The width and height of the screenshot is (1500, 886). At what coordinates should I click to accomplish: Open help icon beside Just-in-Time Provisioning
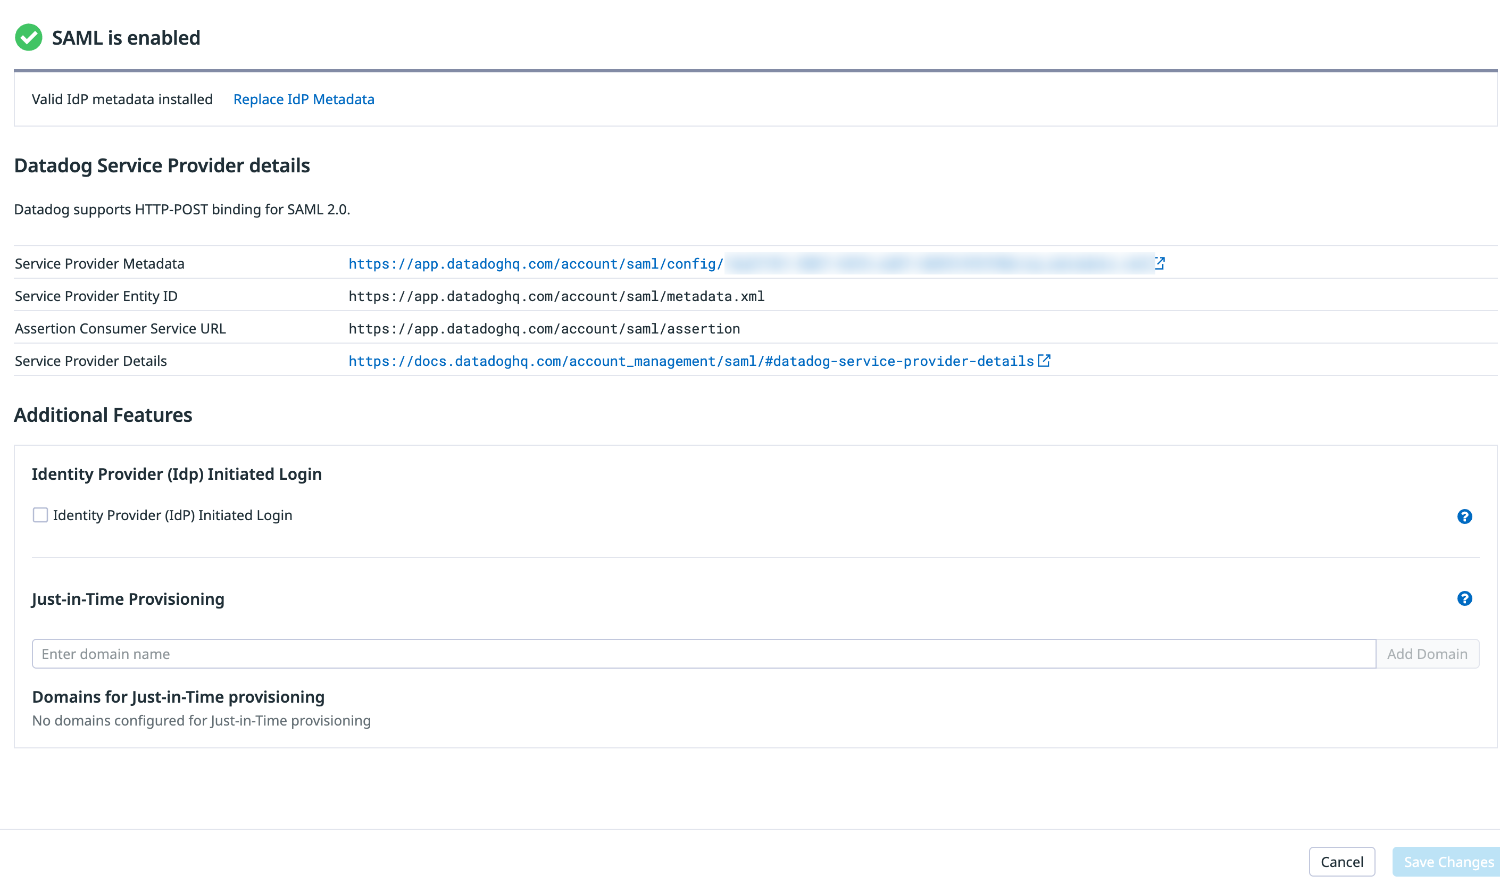coord(1464,598)
